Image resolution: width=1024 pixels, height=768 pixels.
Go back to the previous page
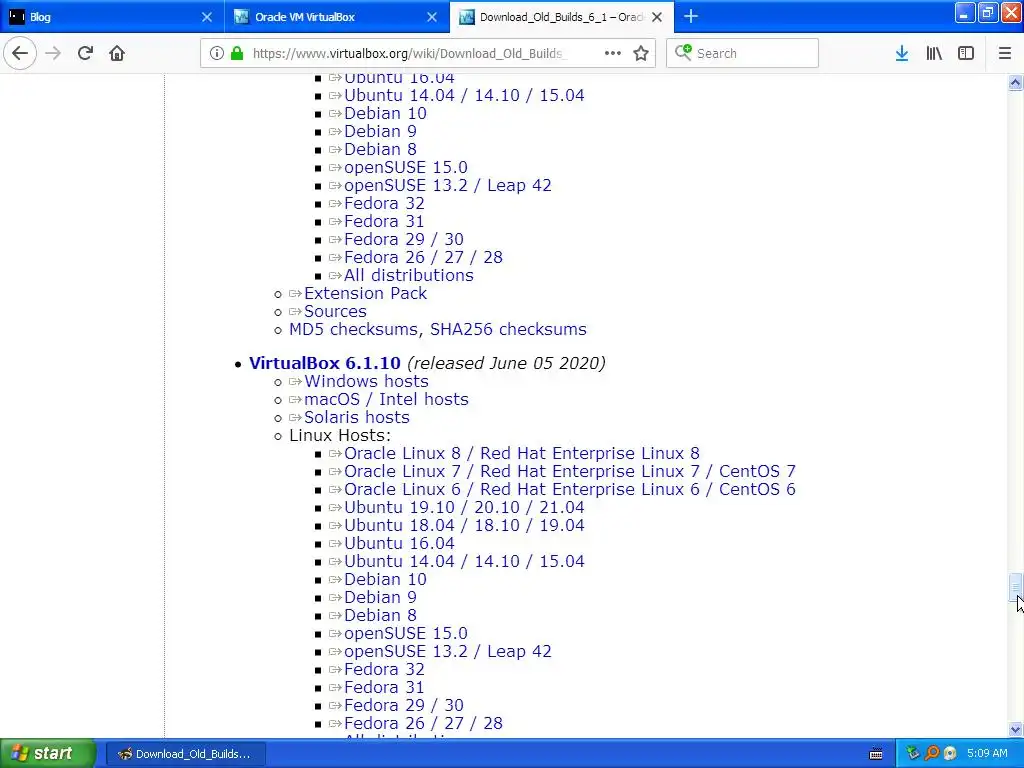pyautogui.click(x=20, y=53)
